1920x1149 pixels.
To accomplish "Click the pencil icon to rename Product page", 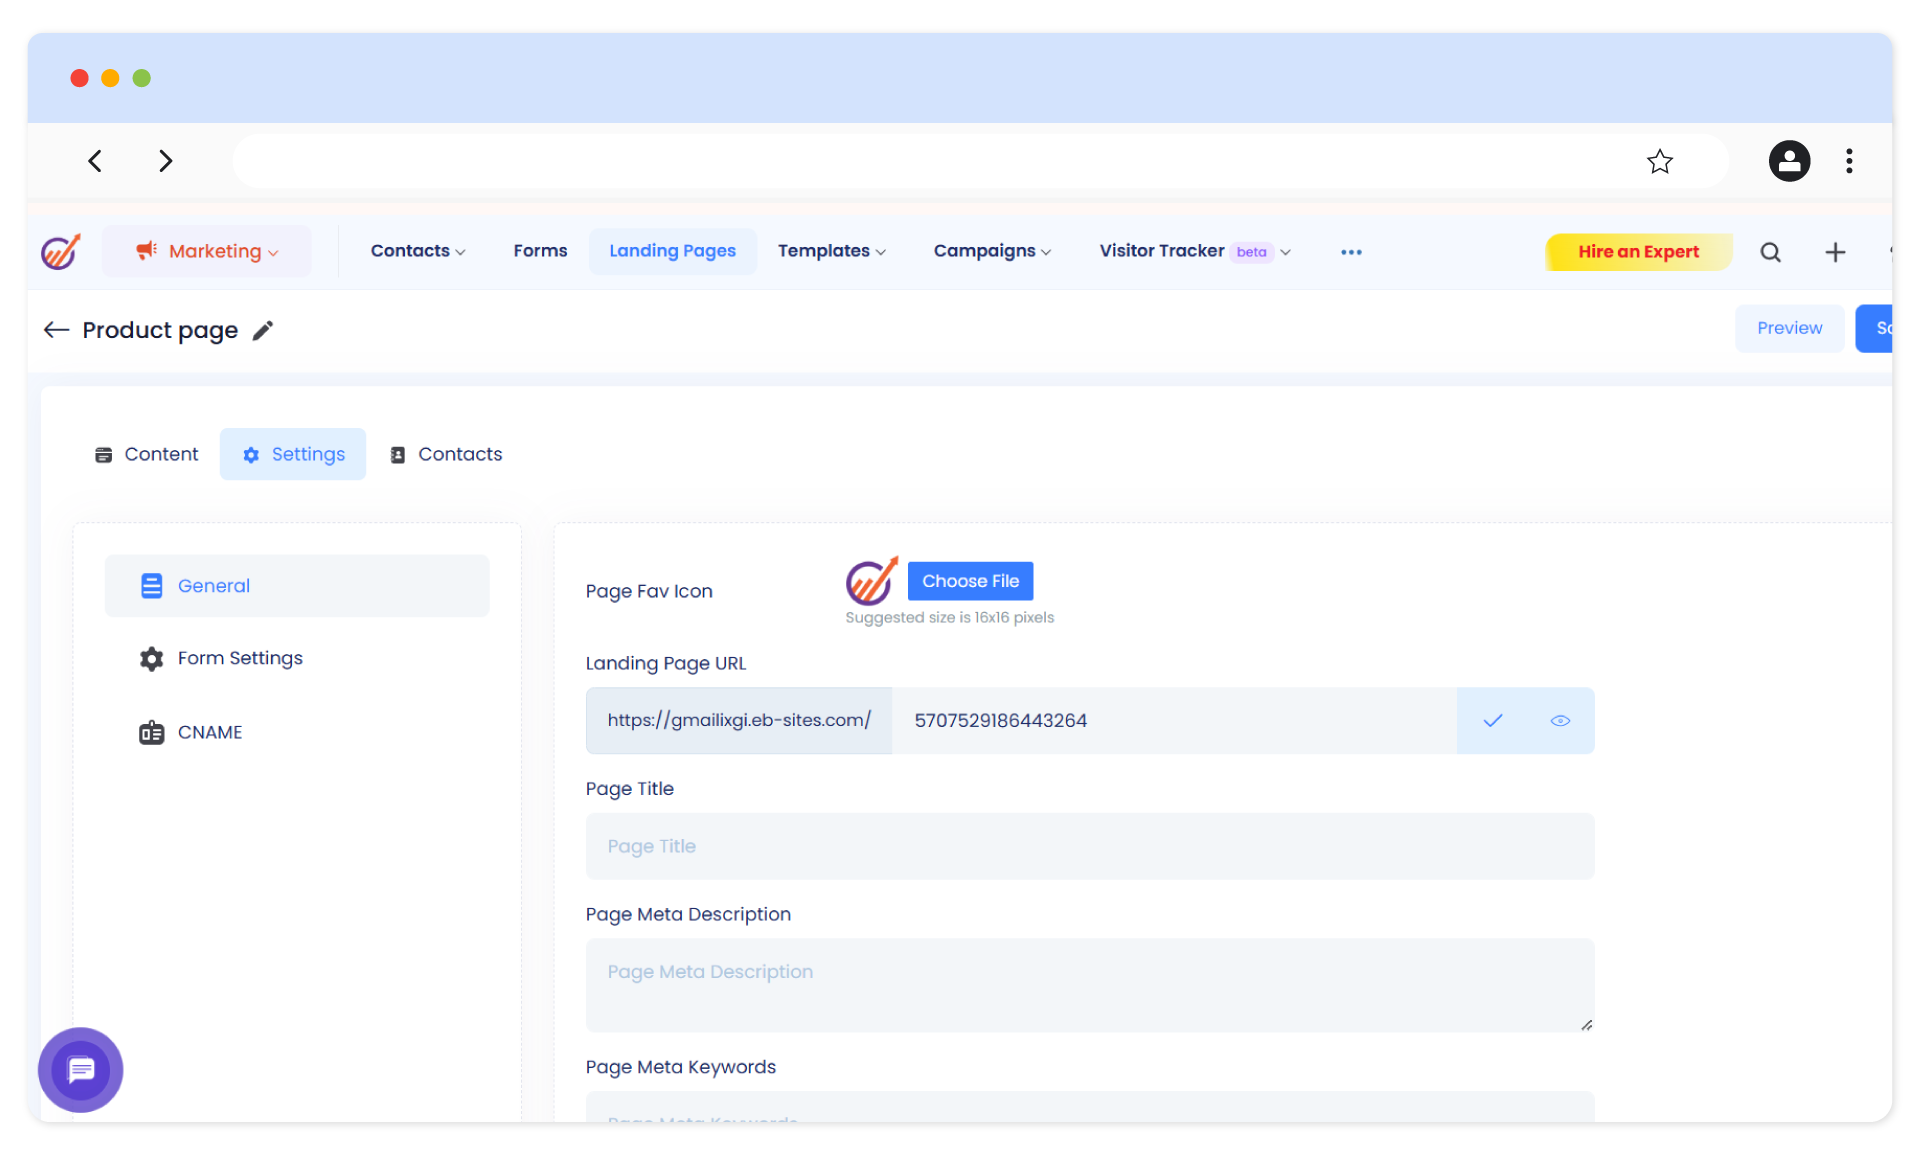I will [x=264, y=330].
